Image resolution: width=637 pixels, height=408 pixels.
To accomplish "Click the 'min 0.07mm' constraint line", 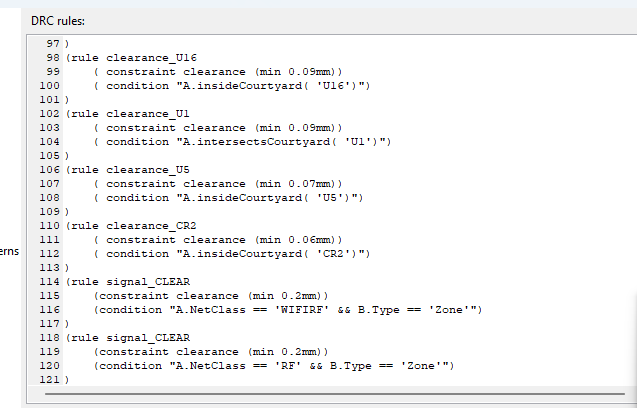I will (218, 184).
